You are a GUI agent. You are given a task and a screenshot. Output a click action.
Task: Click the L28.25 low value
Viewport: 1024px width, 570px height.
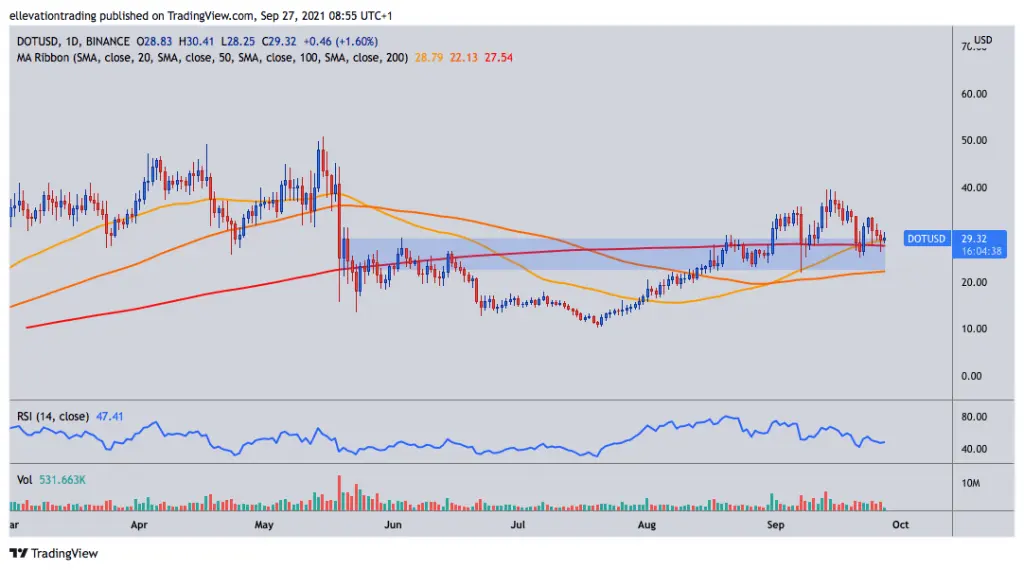pyautogui.click(x=238, y=41)
